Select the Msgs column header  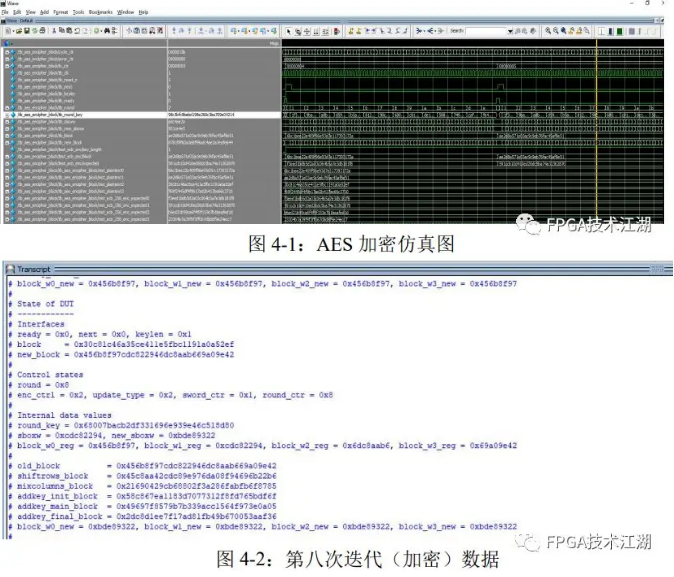pos(273,44)
